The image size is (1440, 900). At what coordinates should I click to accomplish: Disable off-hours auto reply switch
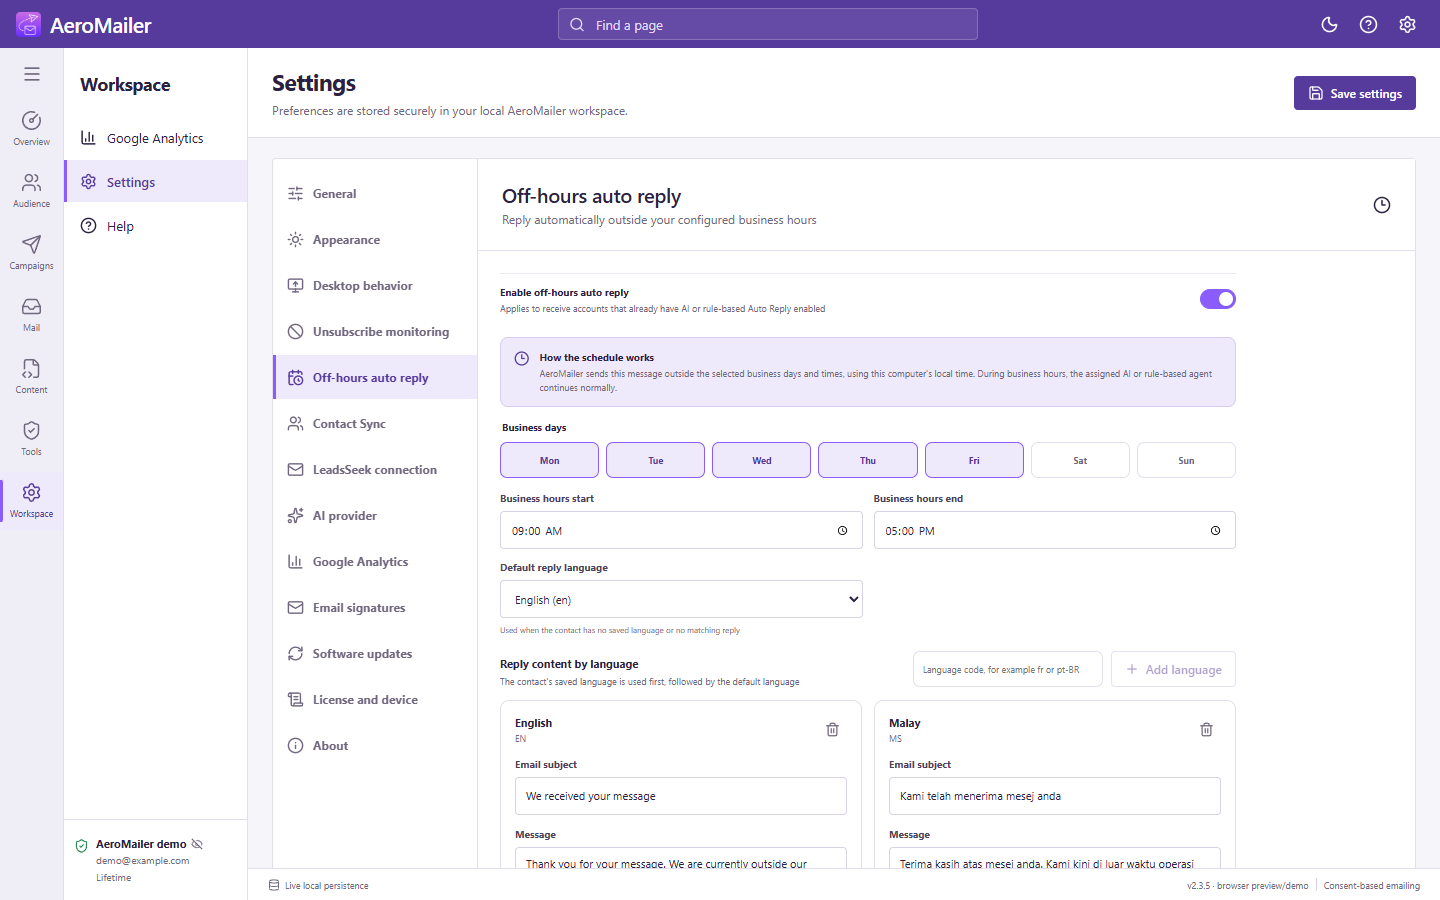pos(1217,299)
